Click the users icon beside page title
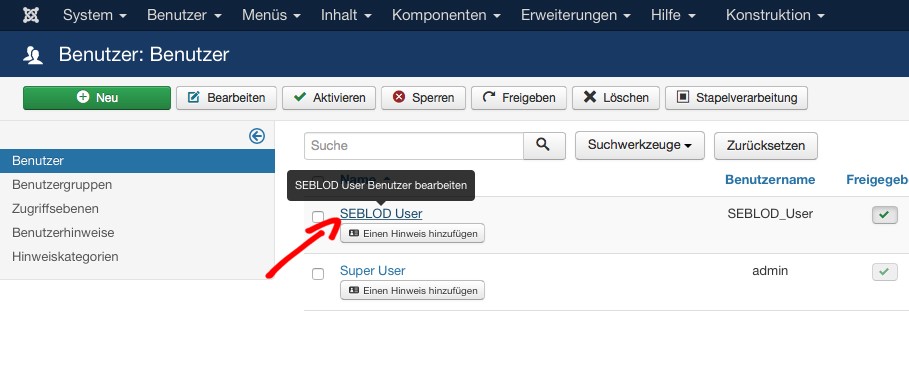The image size is (909, 392). [33, 55]
